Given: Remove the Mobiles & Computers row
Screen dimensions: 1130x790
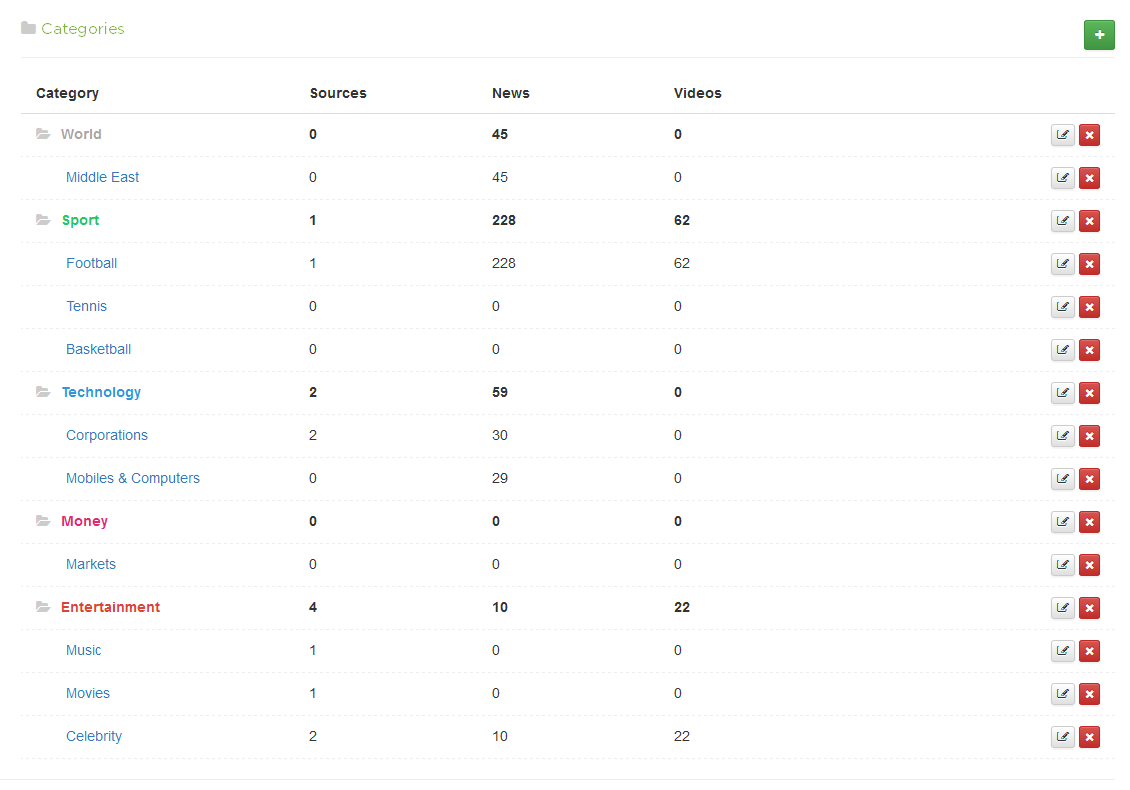Looking at the screenshot, I should (1089, 479).
